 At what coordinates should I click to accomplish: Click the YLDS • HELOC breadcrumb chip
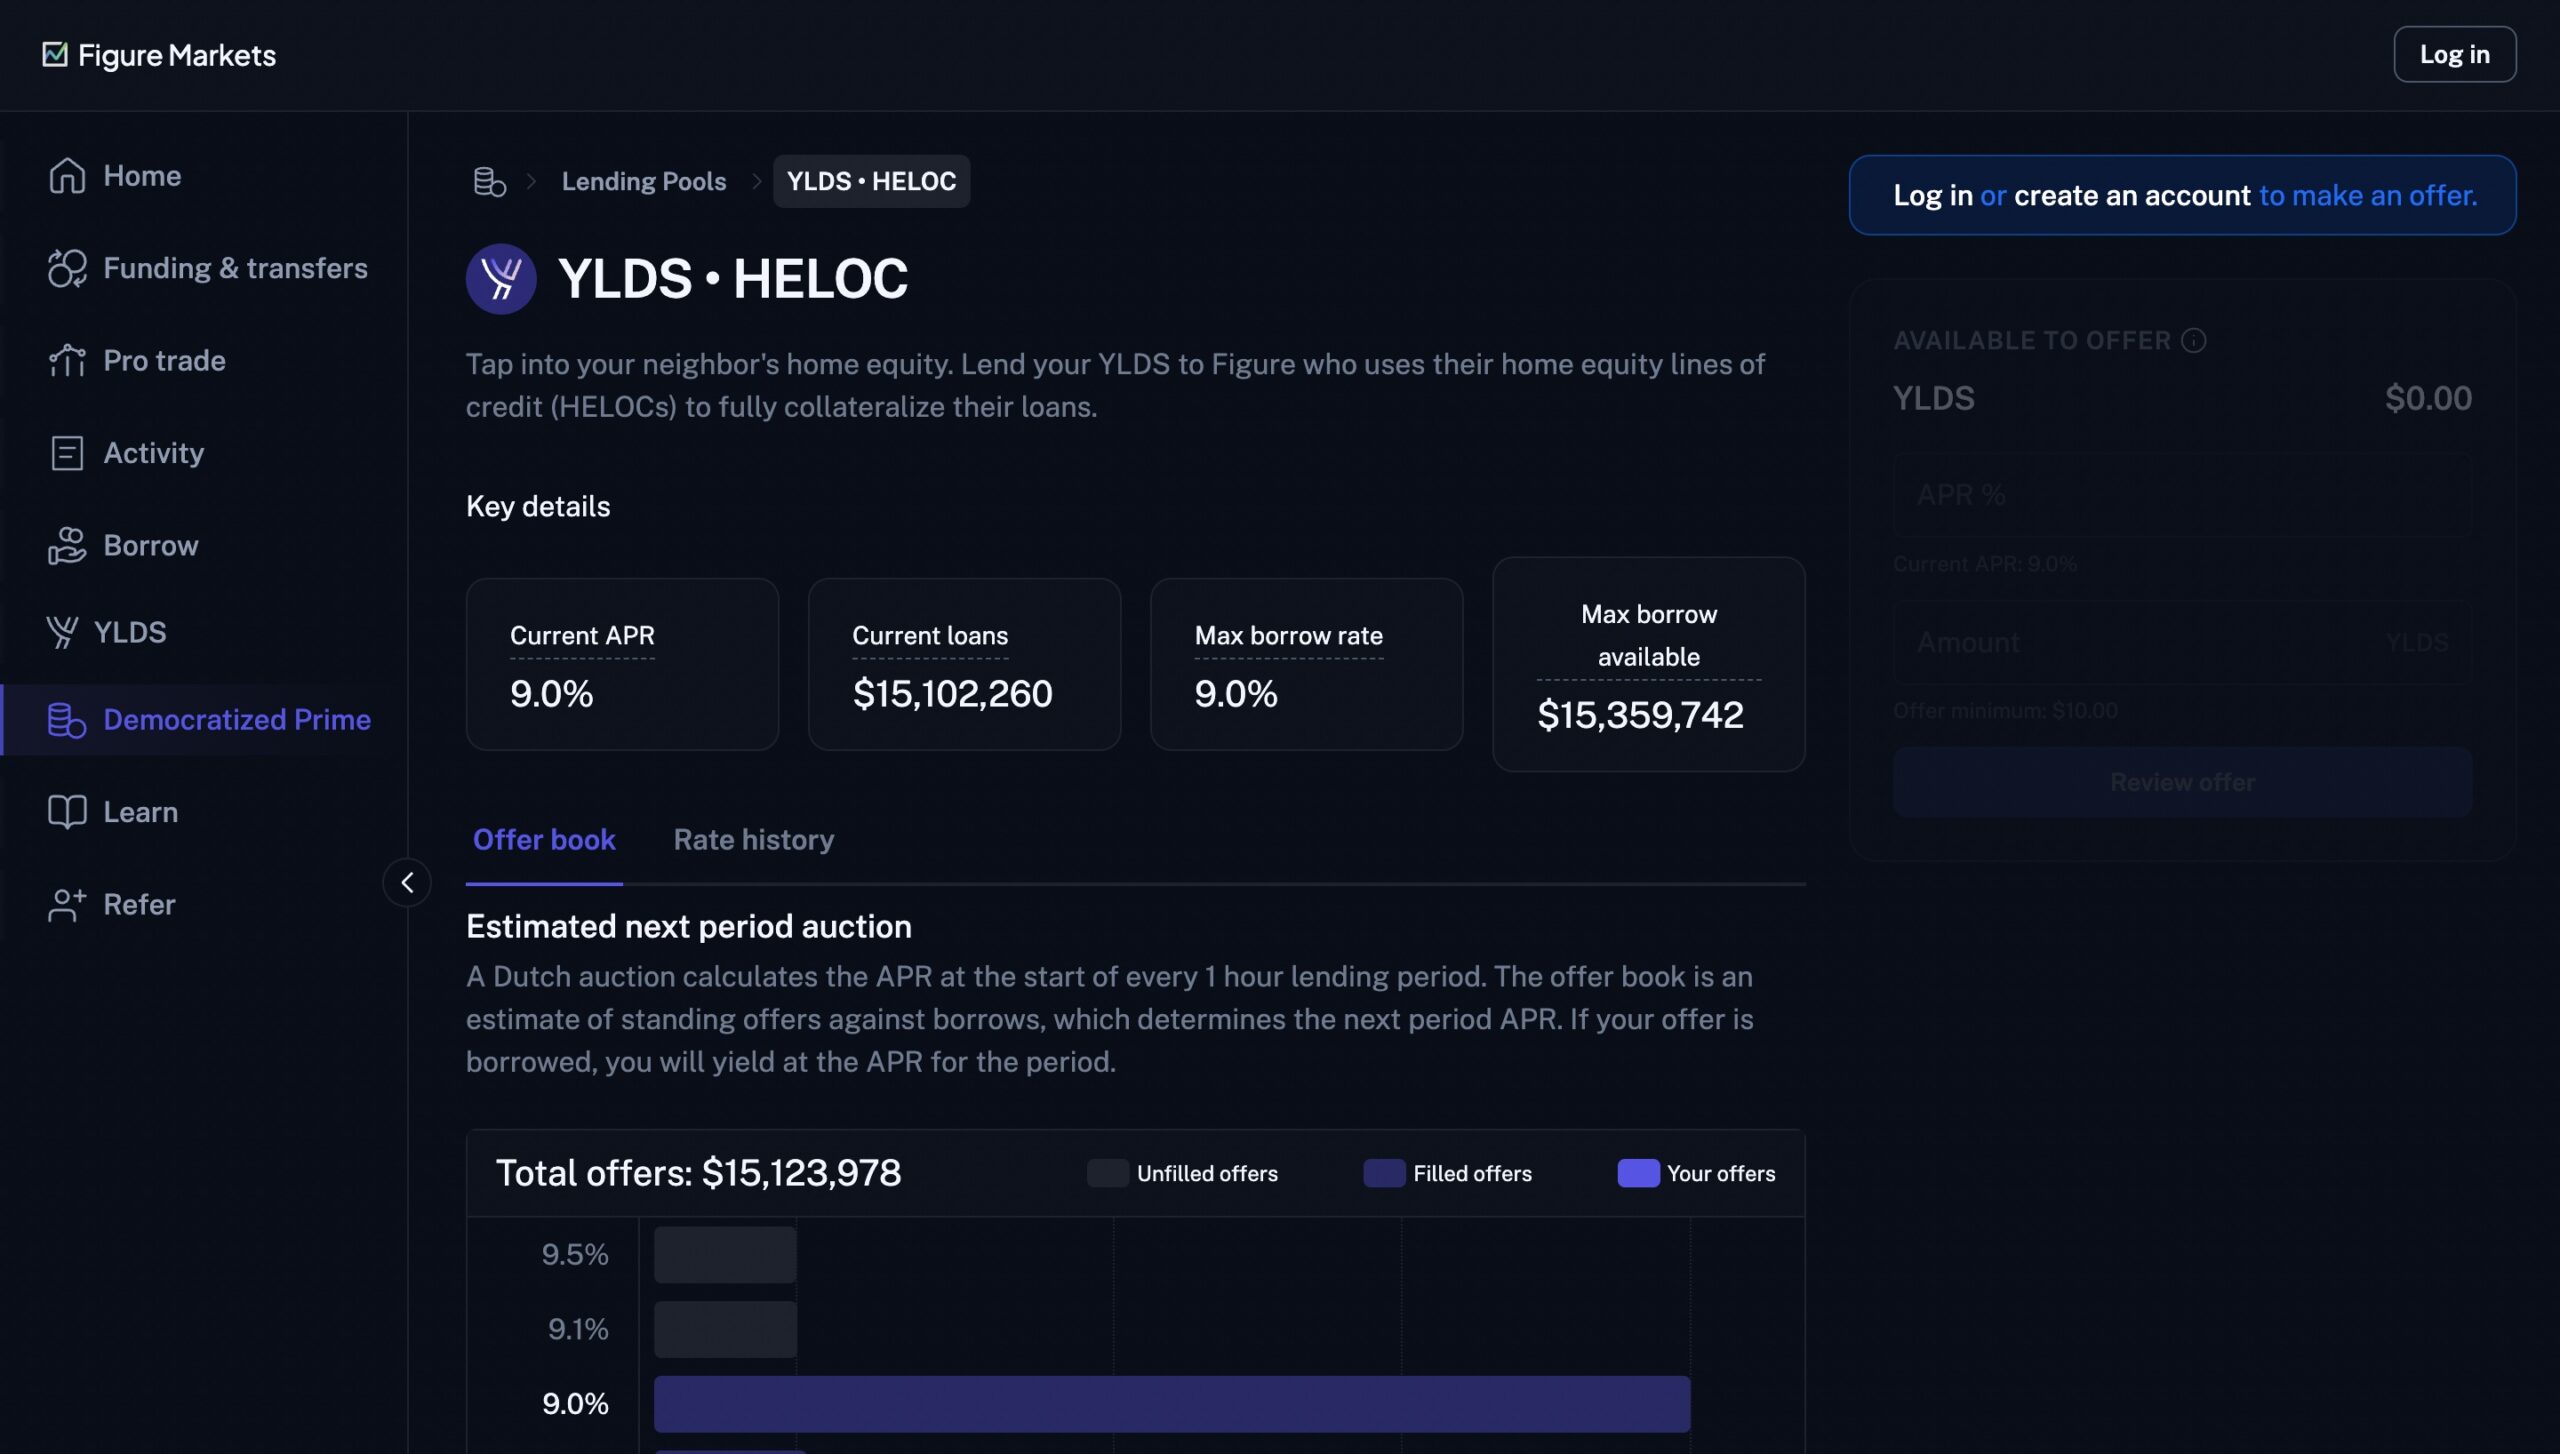[x=871, y=181]
